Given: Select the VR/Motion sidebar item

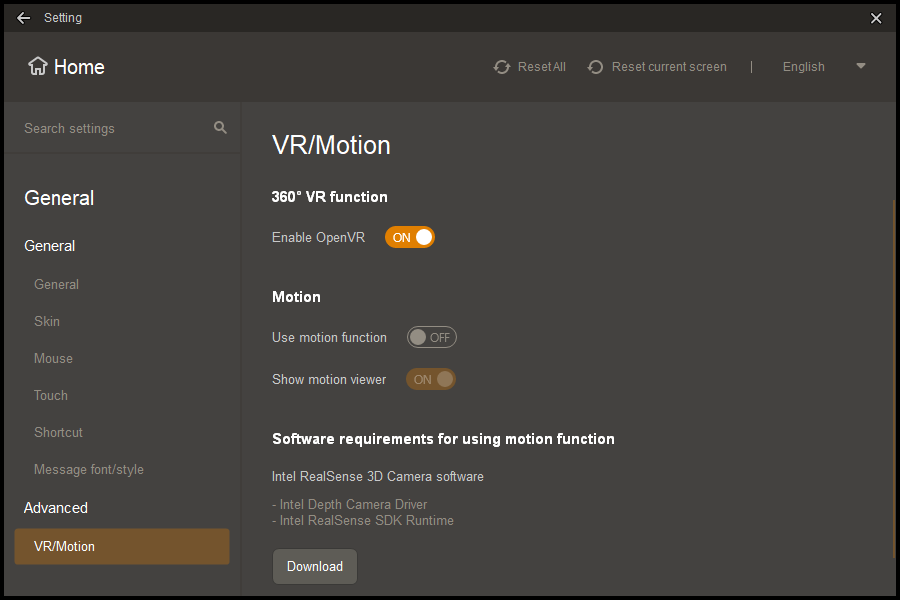Looking at the screenshot, I should (122, 547).
